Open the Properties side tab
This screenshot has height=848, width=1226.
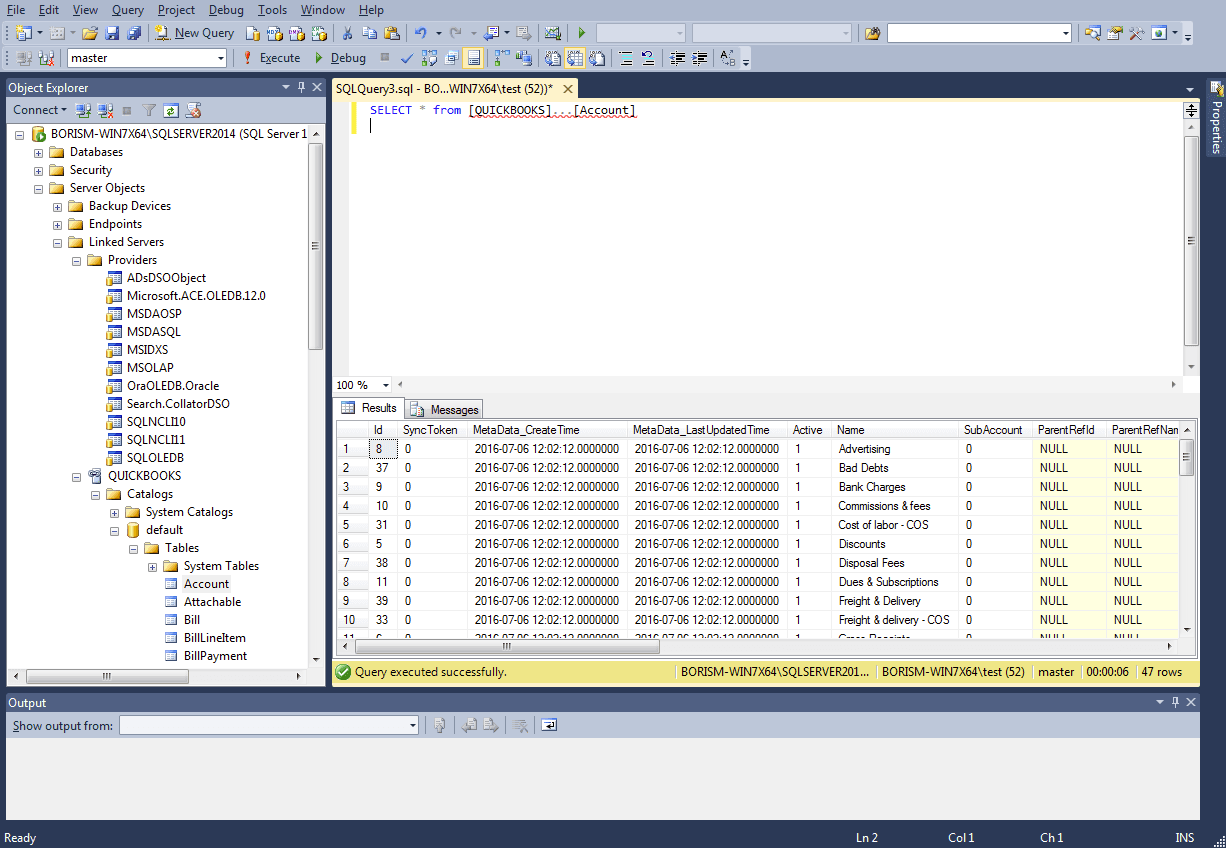(x=1216, y=118)
